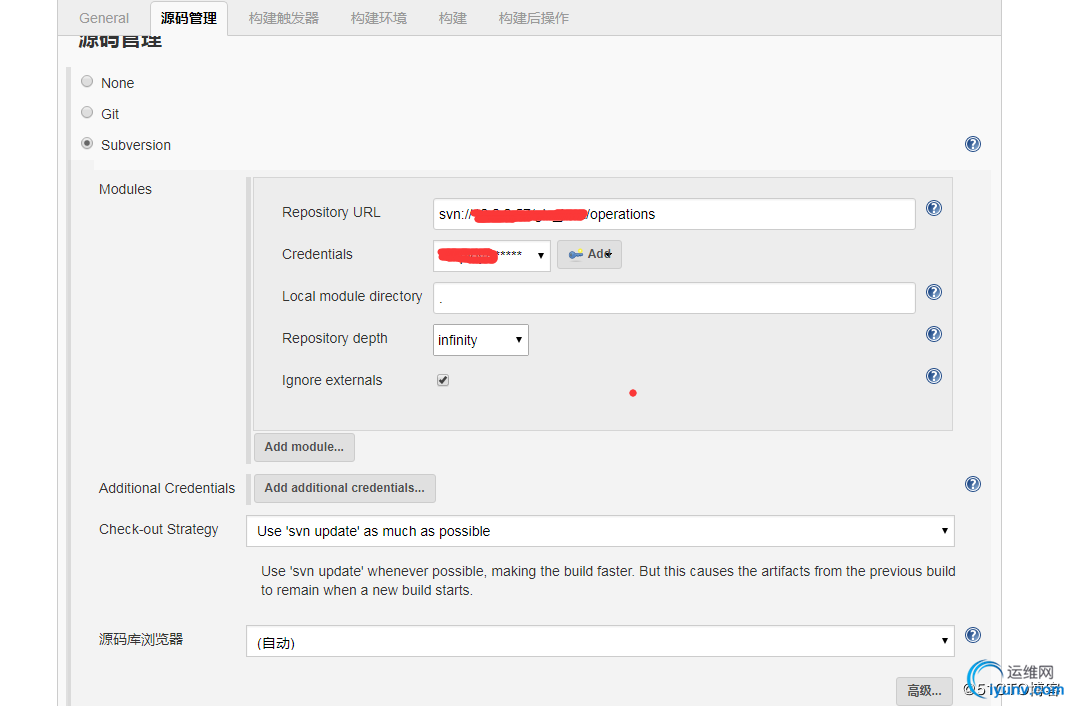
Task: Focus the Local module directory field
Action: pos(674,298)
